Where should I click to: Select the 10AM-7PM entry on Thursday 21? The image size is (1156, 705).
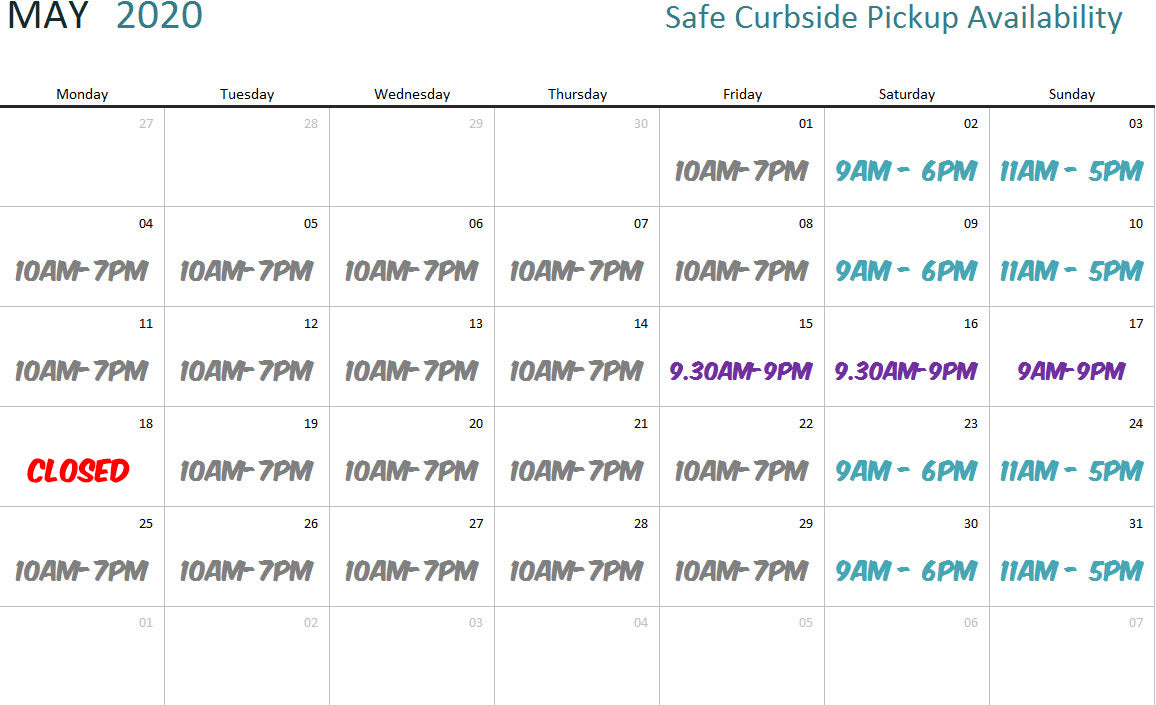(x=576, y=471)
